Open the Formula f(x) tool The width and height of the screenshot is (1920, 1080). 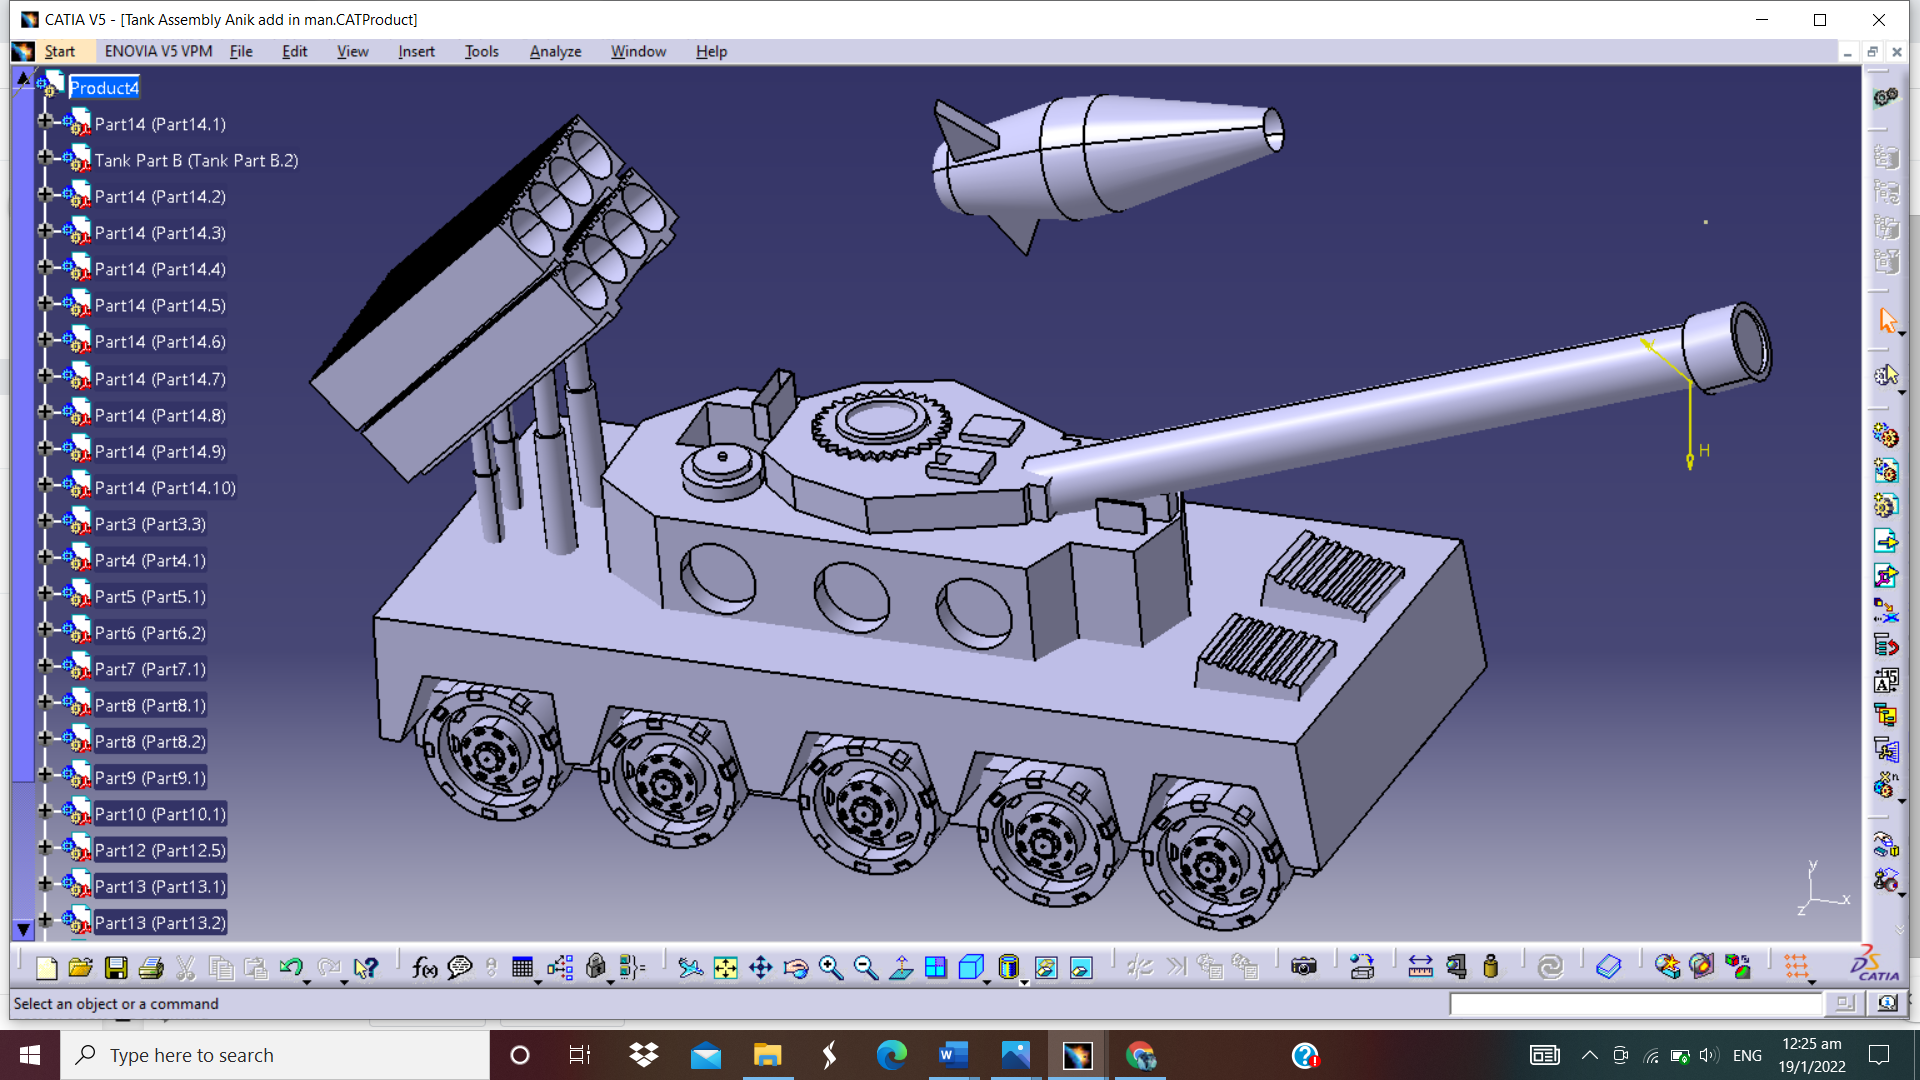[424, 967]
